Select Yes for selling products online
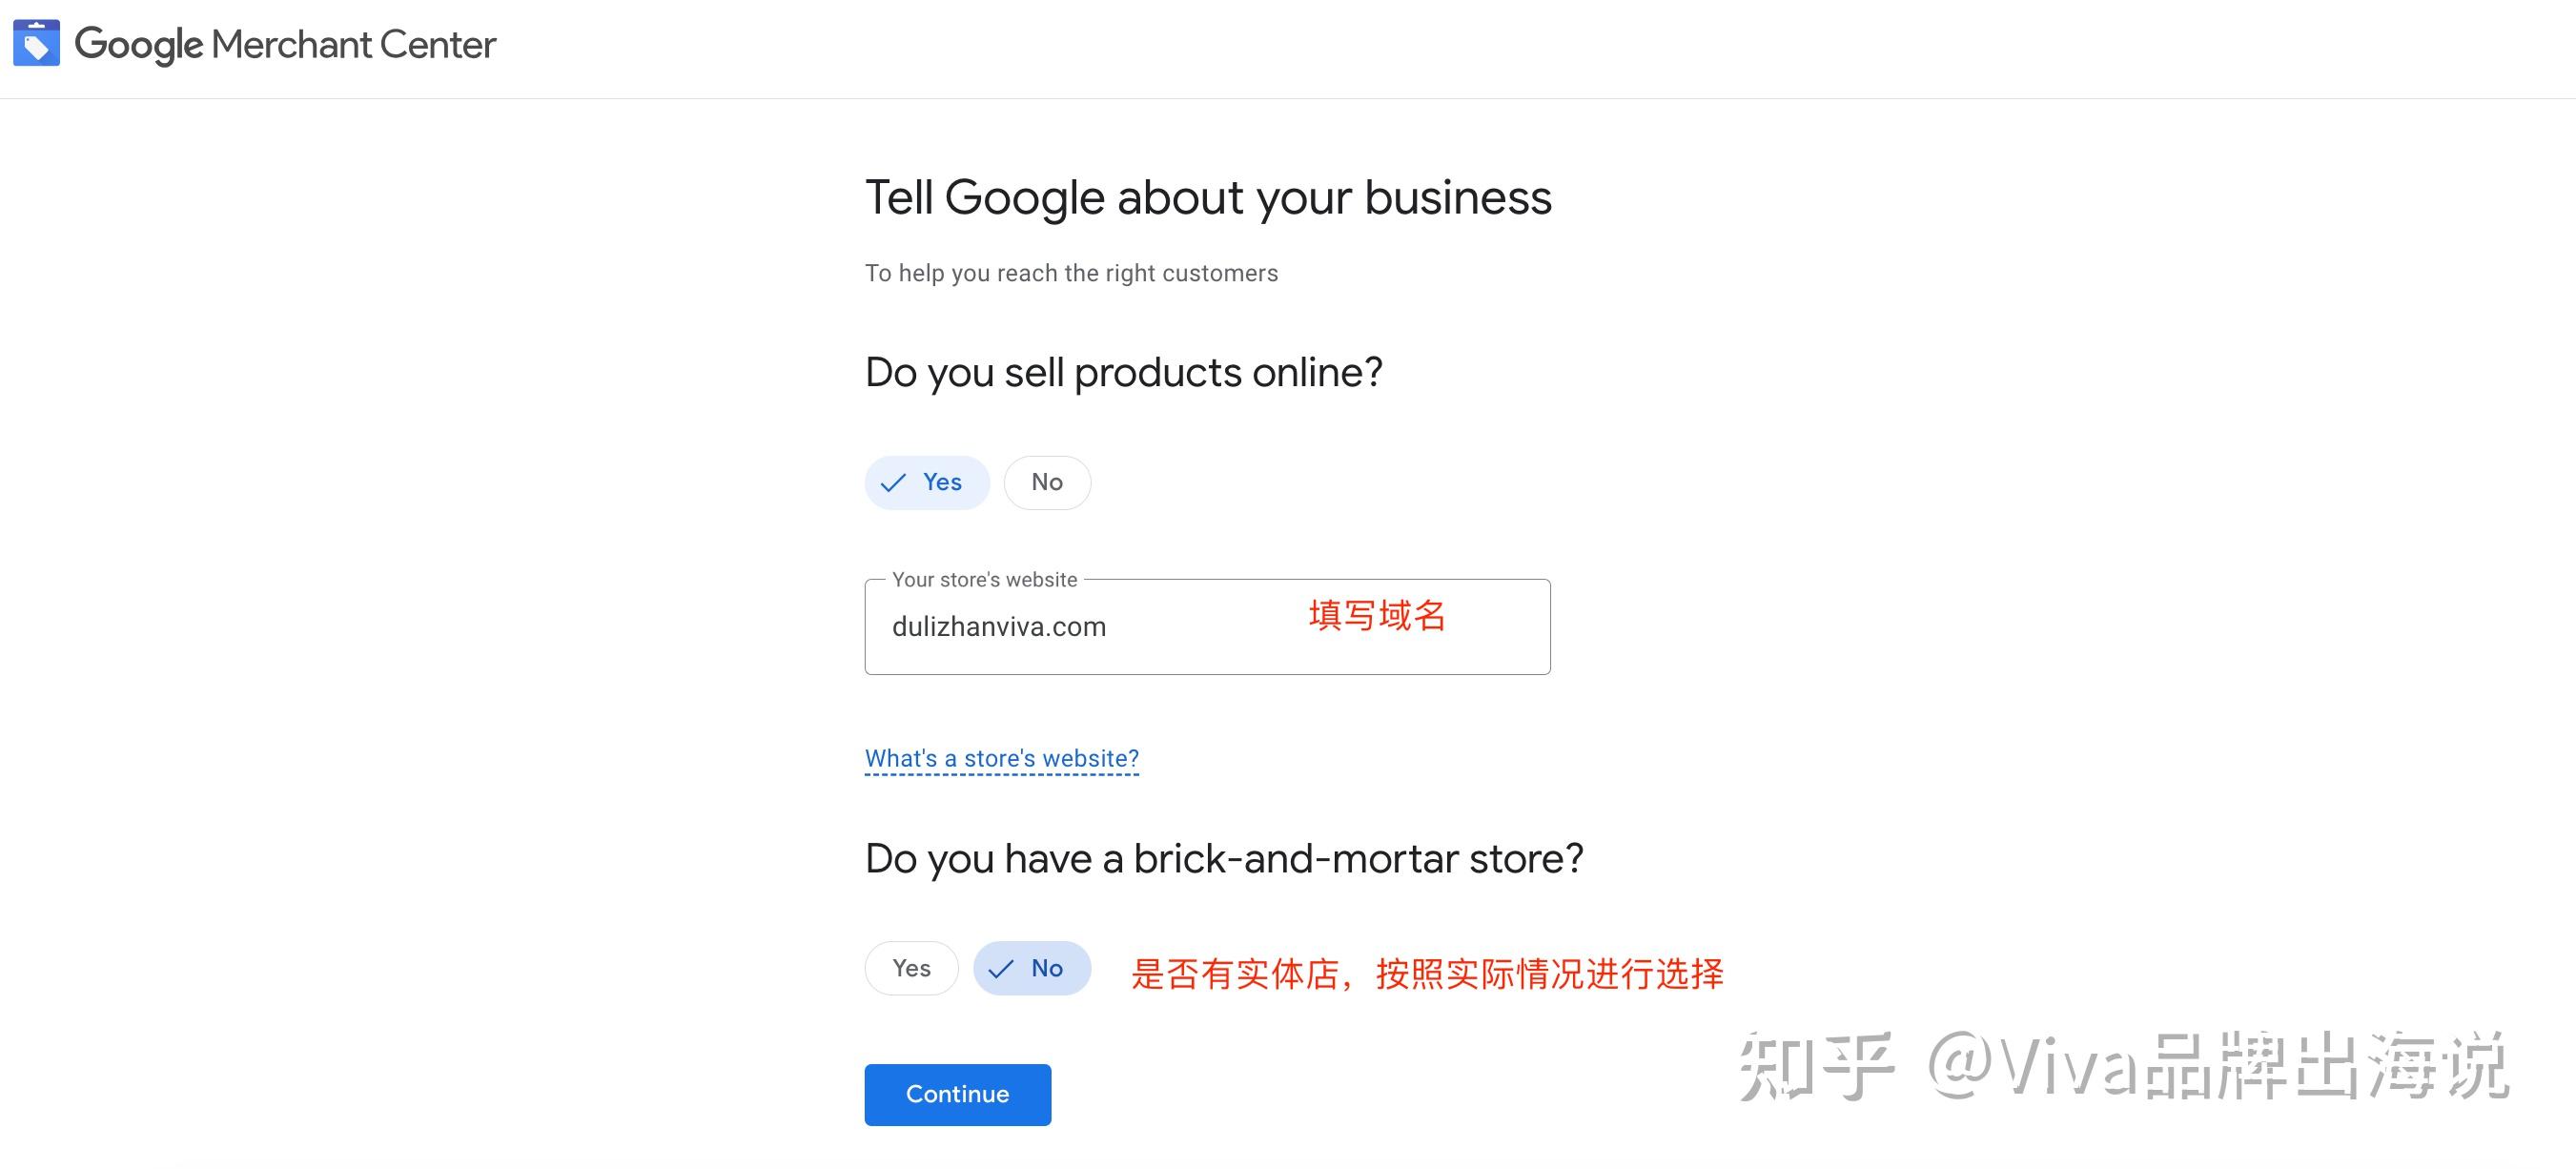Image resolution: width=2576 pixels, height=1169 pixels. [927, 483]
